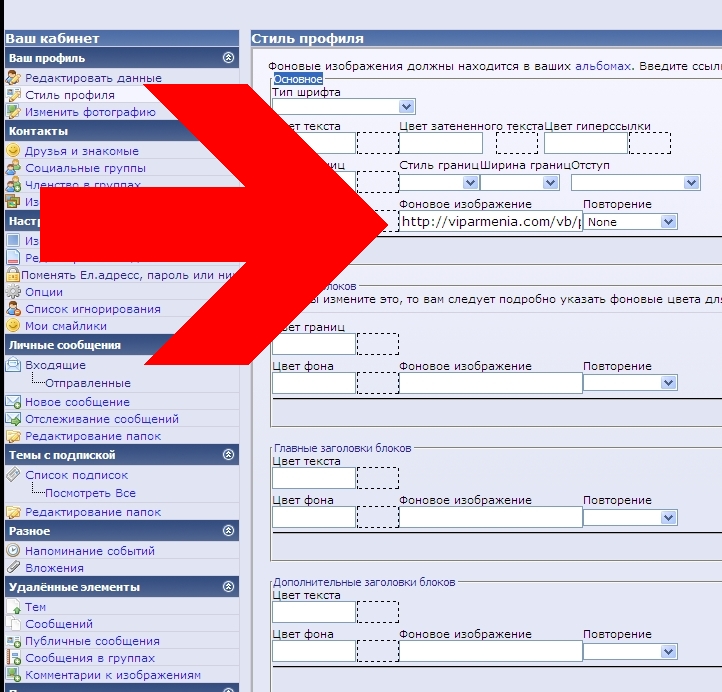Collapse the Удалённые элементы section
The height and width of the screenshot is (692, 722).
(x=229, y=587)
